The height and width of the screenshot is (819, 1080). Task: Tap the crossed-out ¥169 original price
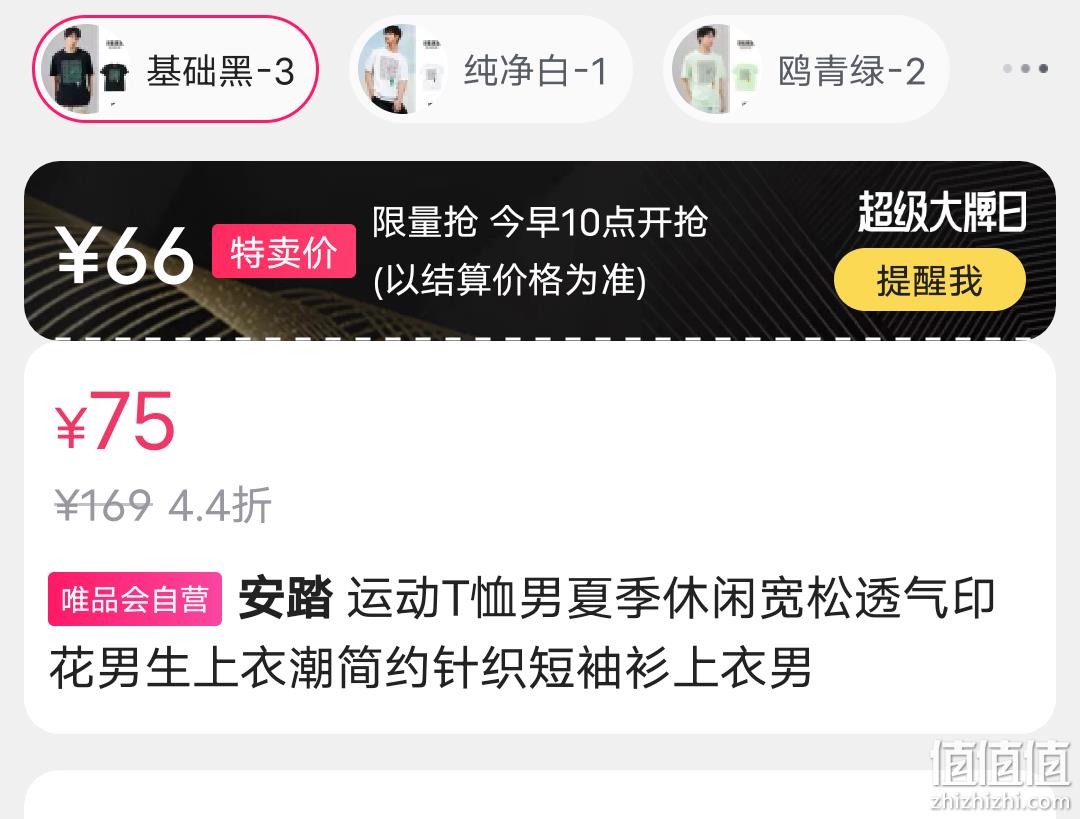pyautogui.click(x=103, y=506)
